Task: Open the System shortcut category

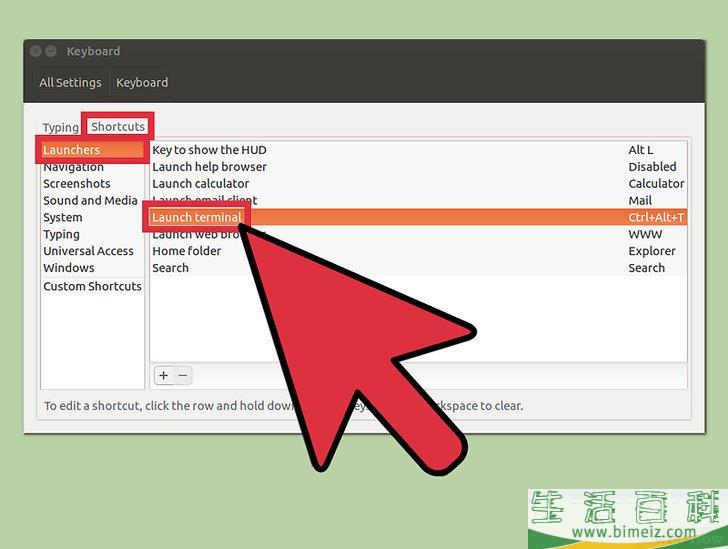Action: 63,218
